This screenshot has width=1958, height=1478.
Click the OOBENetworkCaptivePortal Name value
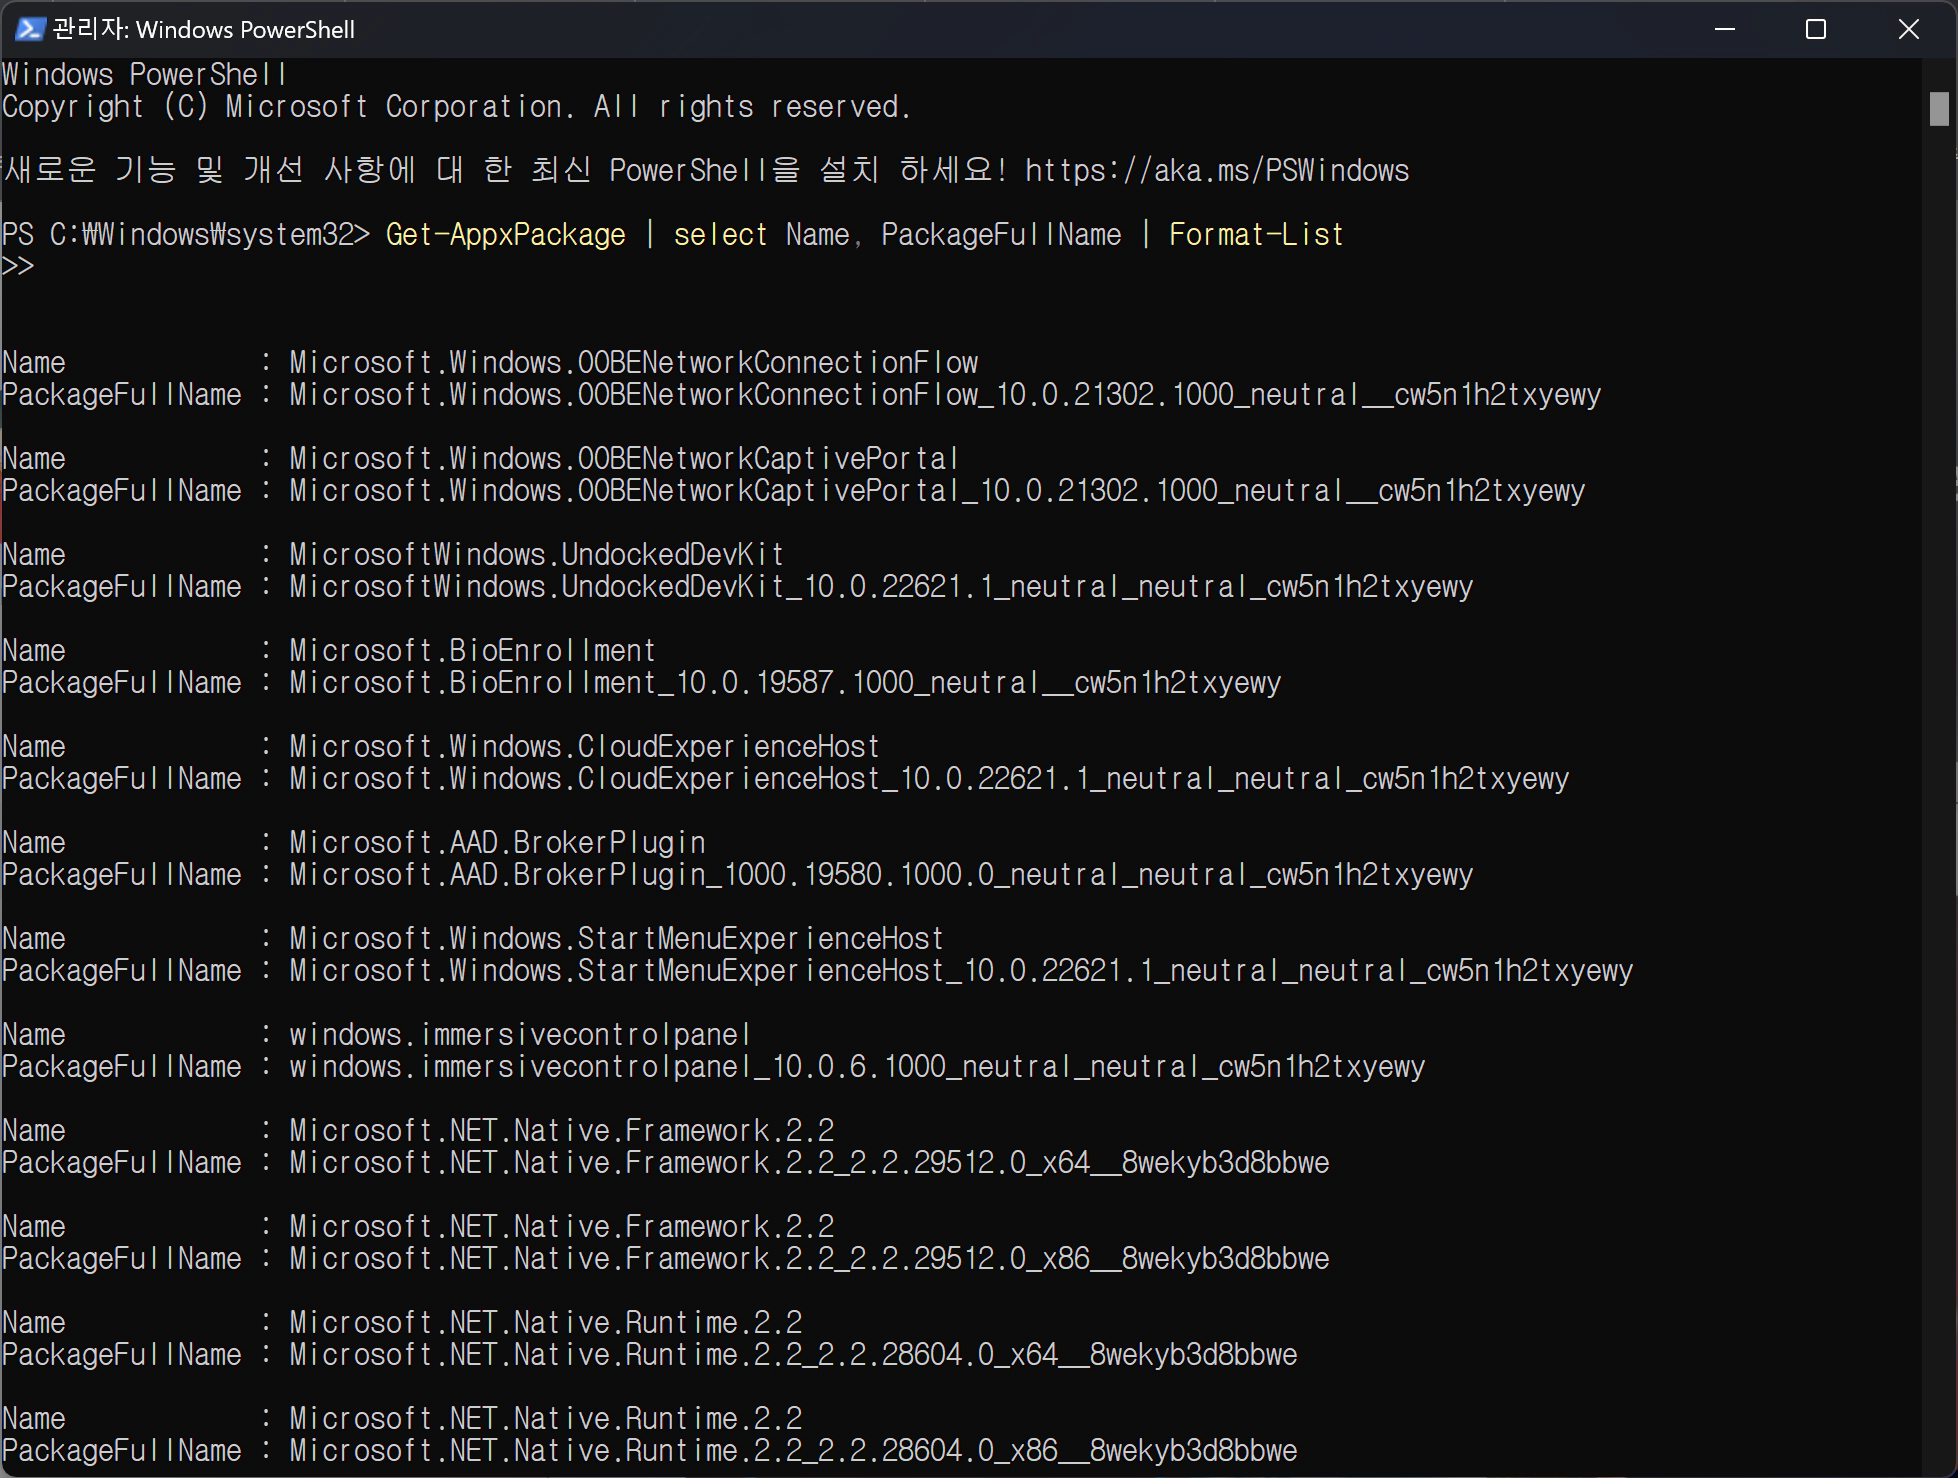(x=624, y=458)
